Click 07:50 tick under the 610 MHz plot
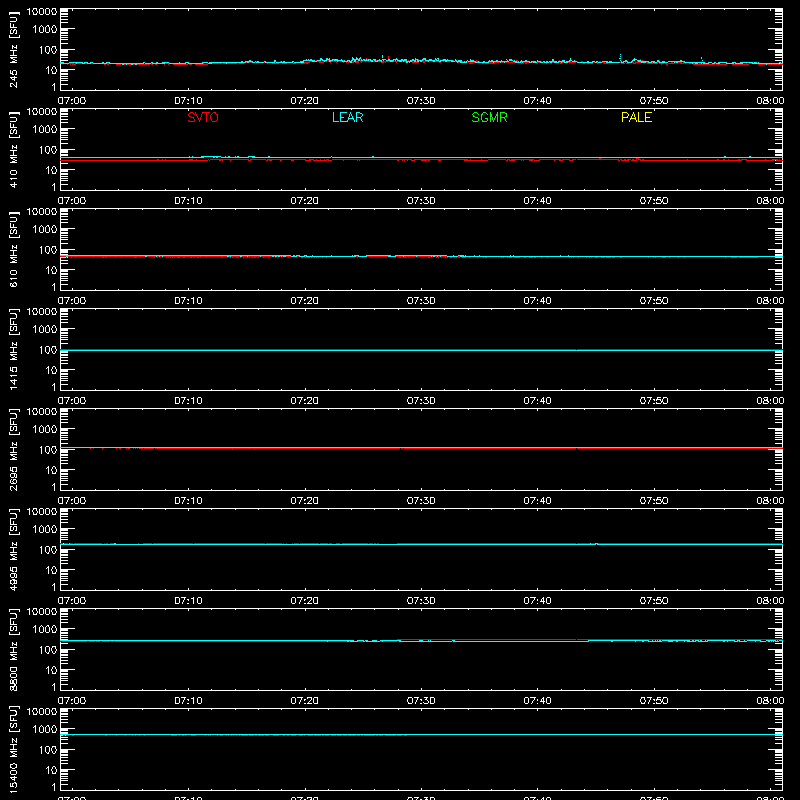Screen dimensions: 800x800 click(x=654, y=301)
